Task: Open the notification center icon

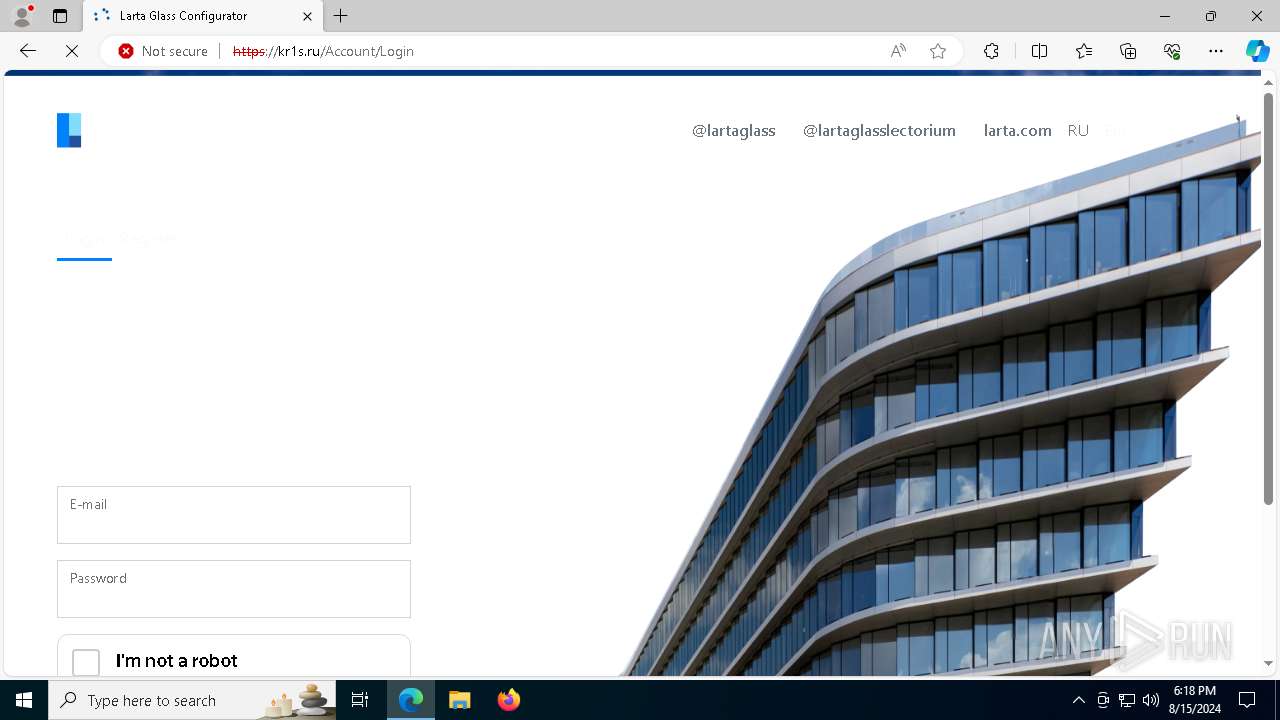Action: [1247, 700]
